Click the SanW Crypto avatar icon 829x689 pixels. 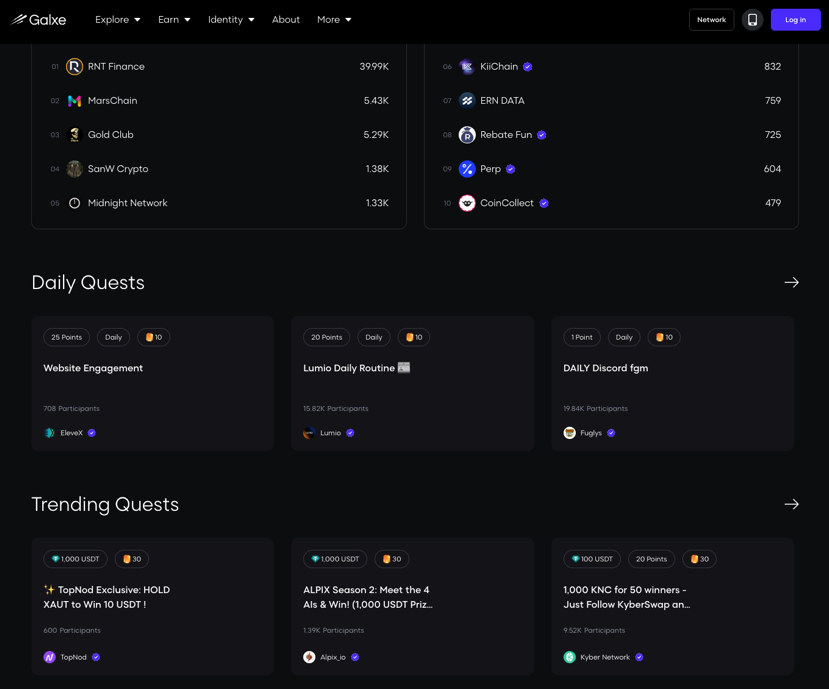point(75,169)
